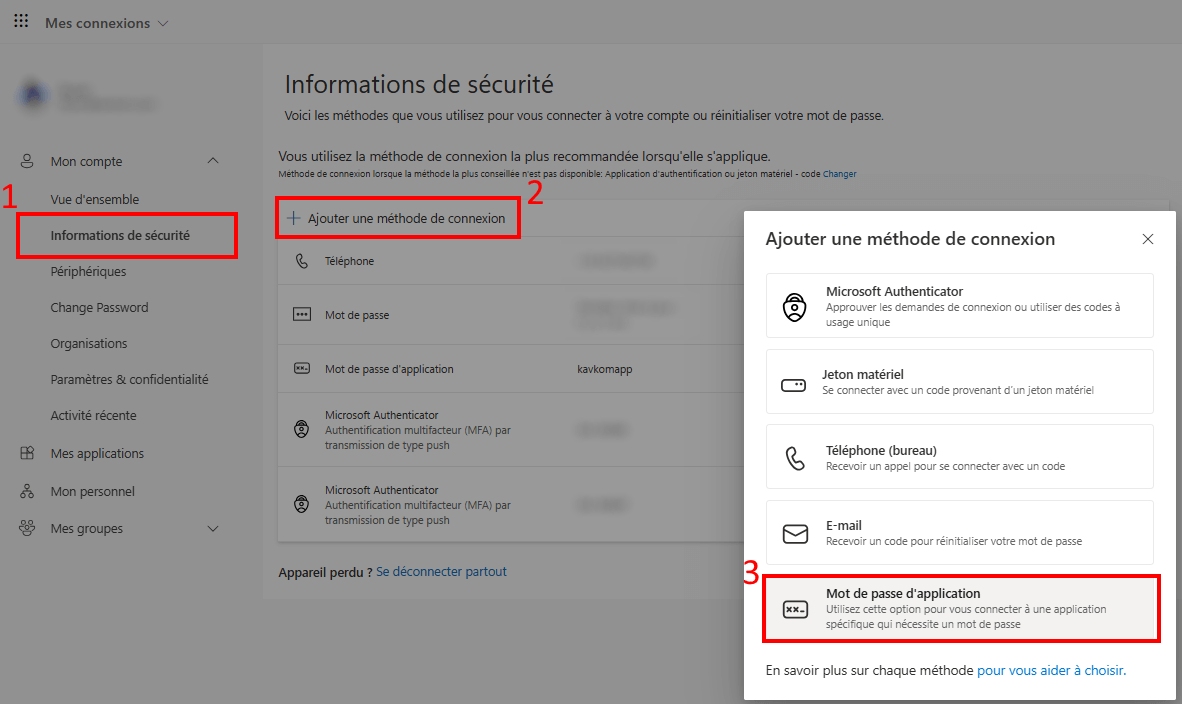
Task: Expand the Mes groupes section
Action: (213, 528)
